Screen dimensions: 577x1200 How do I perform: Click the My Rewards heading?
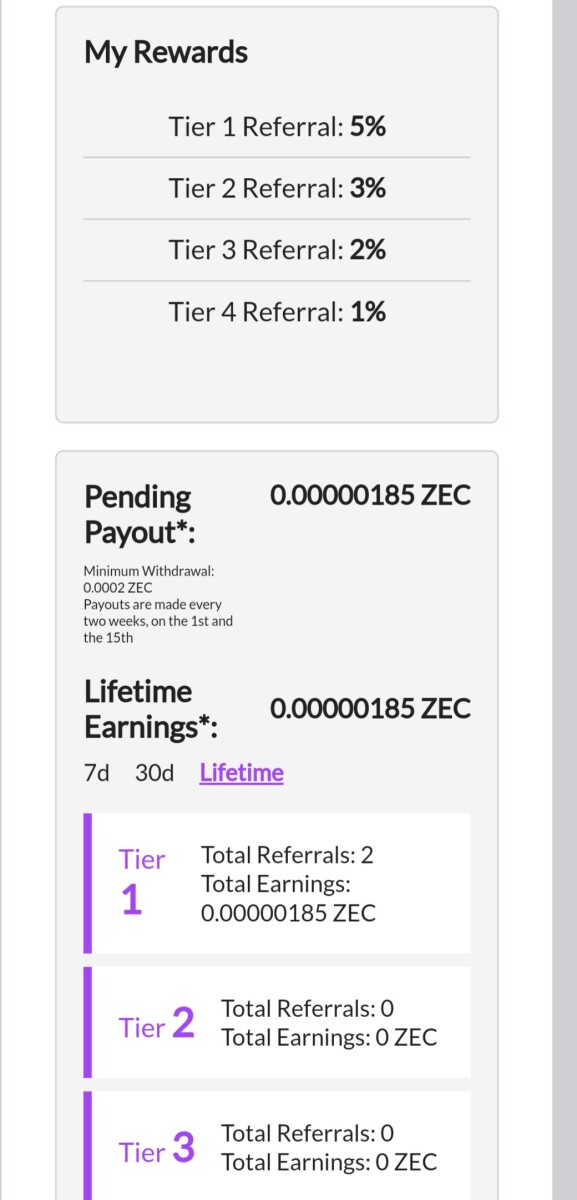point(166,53)
